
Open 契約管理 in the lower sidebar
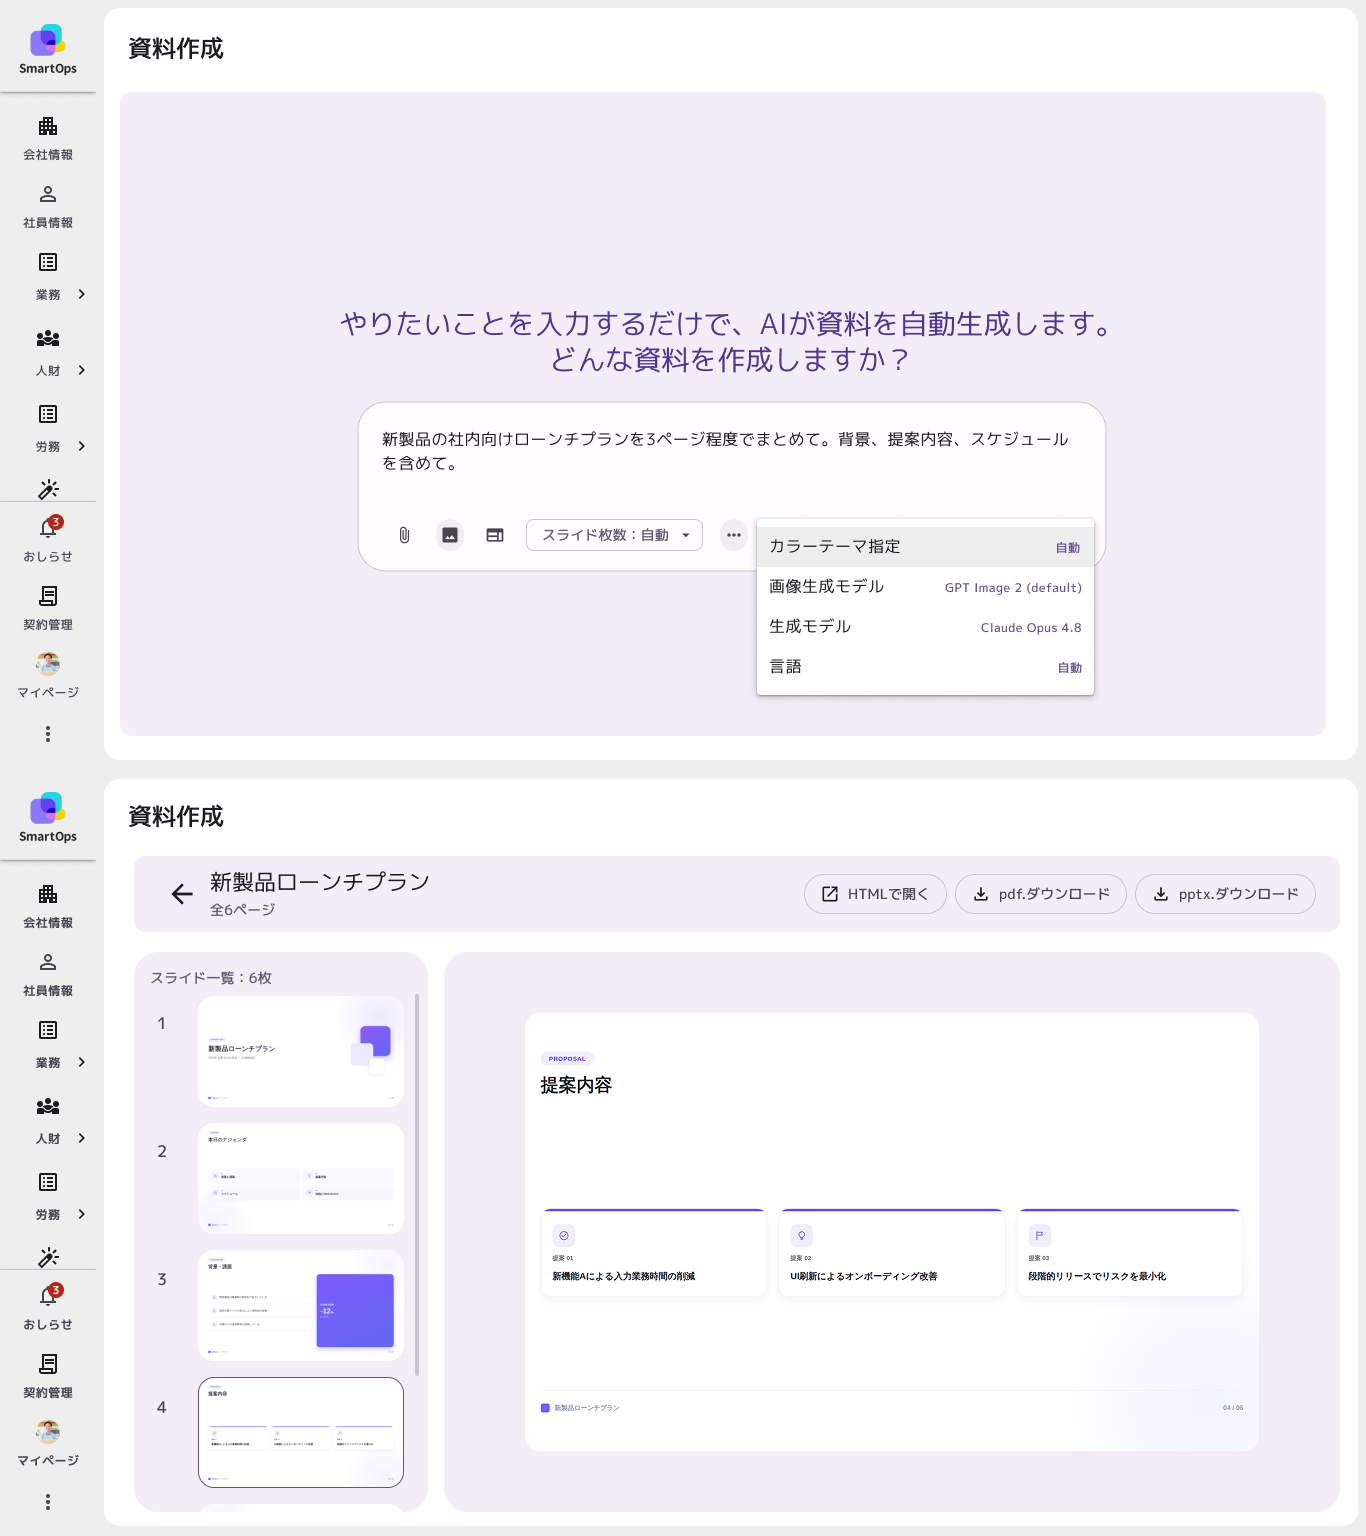click(x=48, y=1376)
